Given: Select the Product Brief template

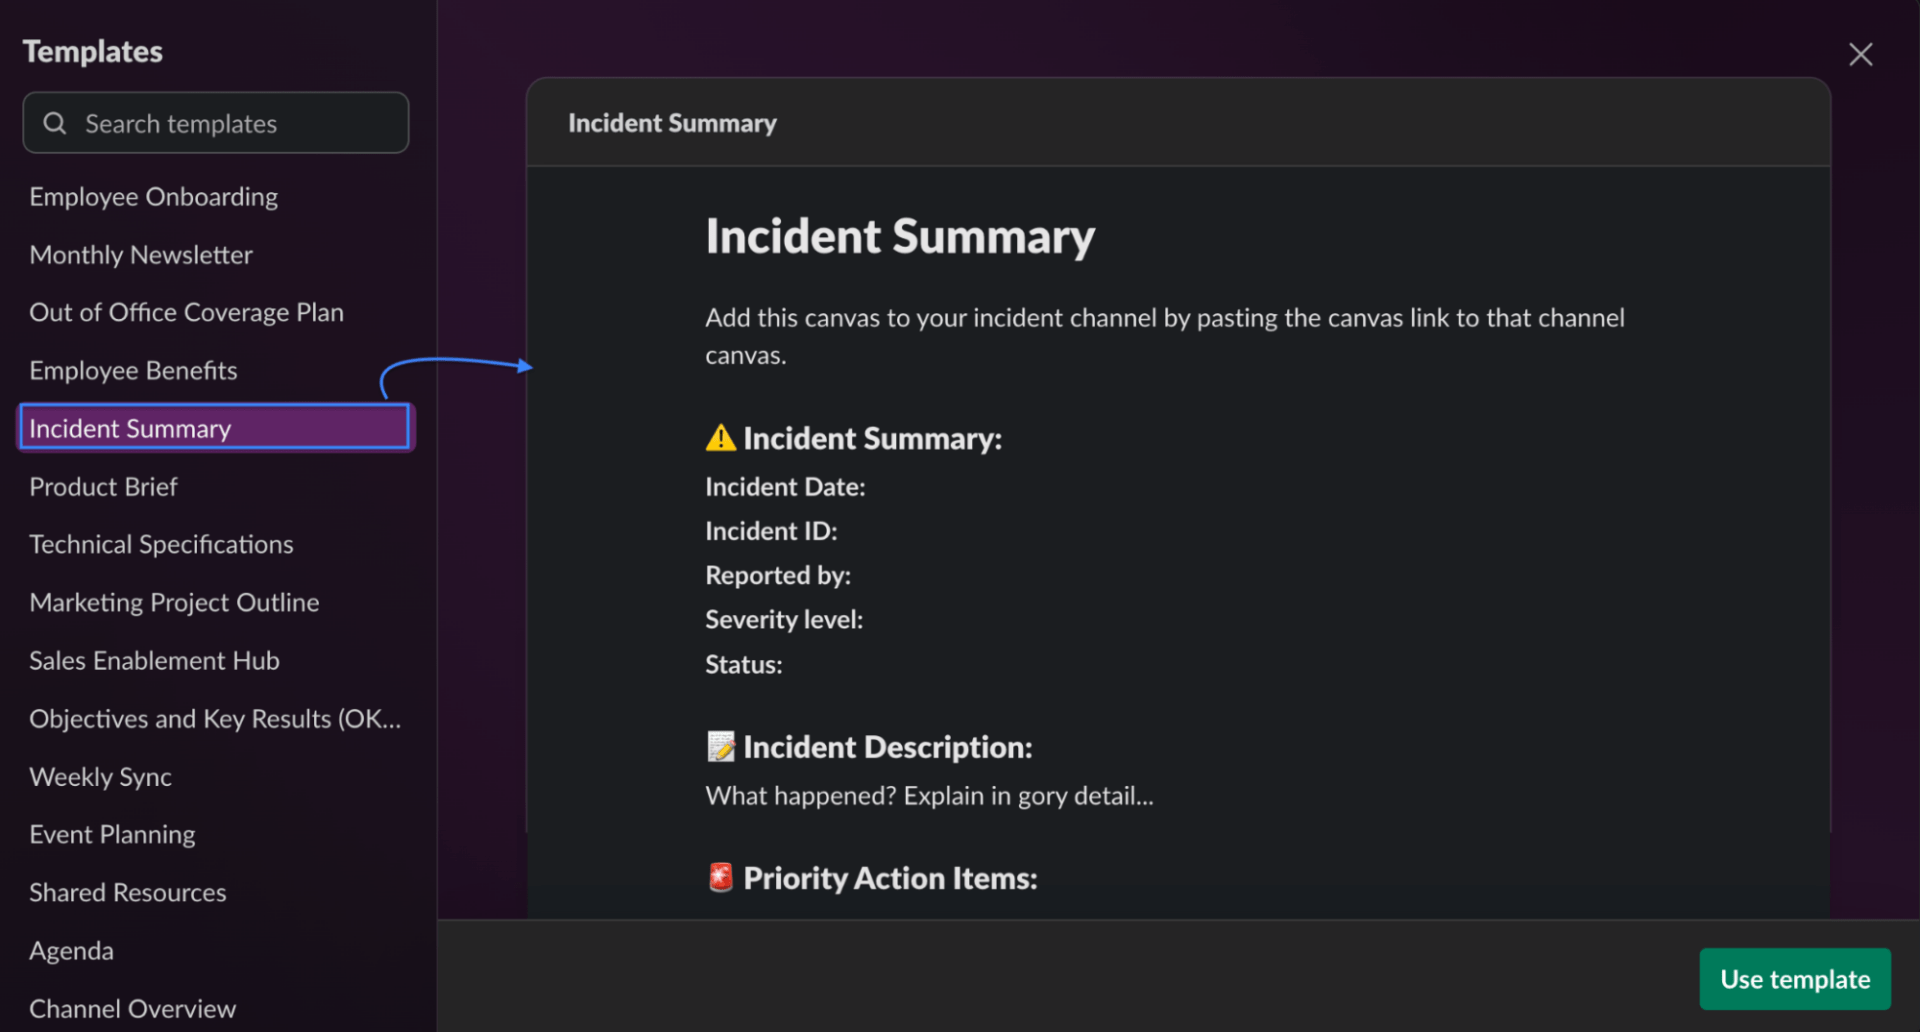Looking at the screenshot, I should point(103,487).
